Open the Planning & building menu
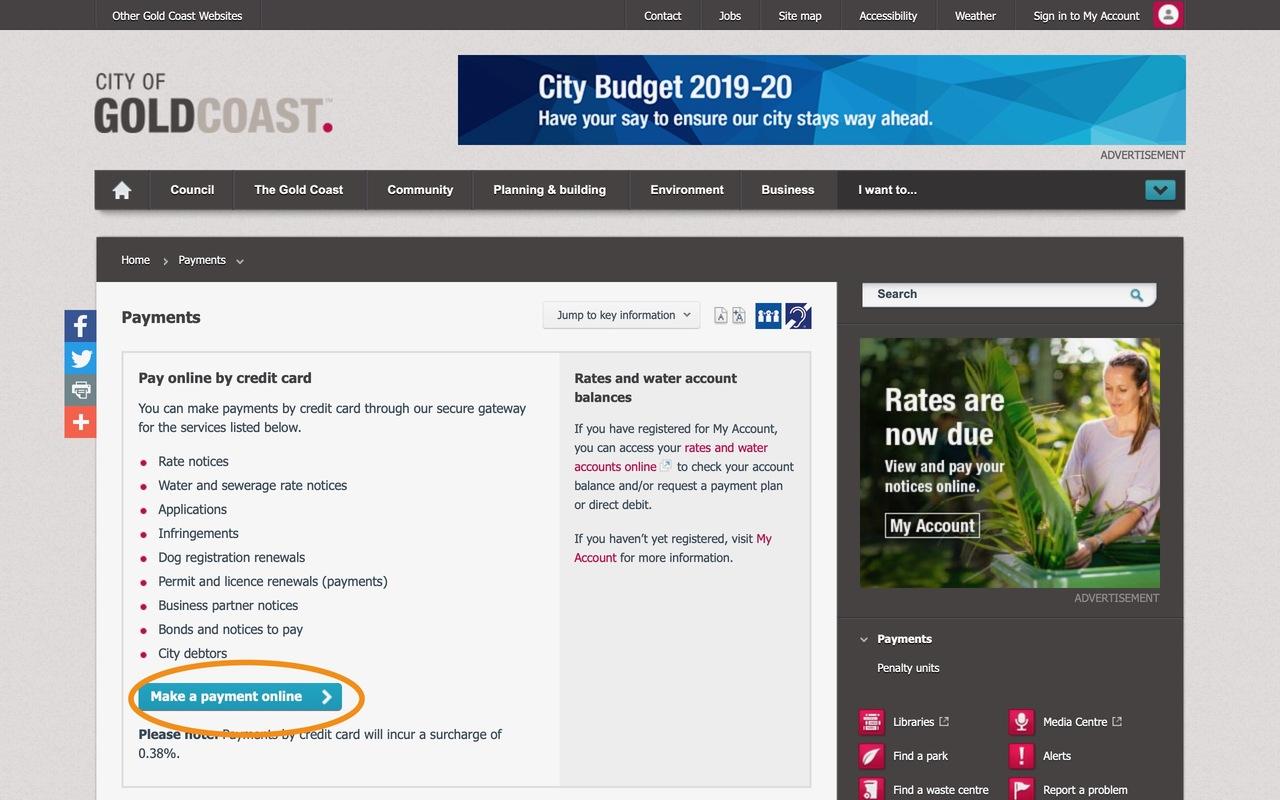Viewport: 1280px width, 800px height. point(549,190)
